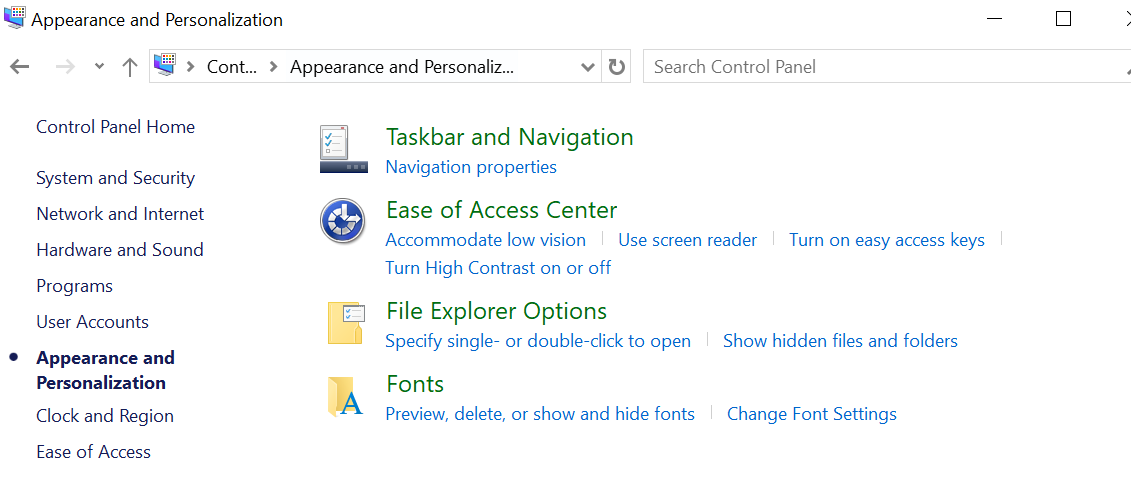Expand the breadcrumb chevron after Cont...
Image resolution: width=1131 pixels, height=500 pixels.
[273, 67]
